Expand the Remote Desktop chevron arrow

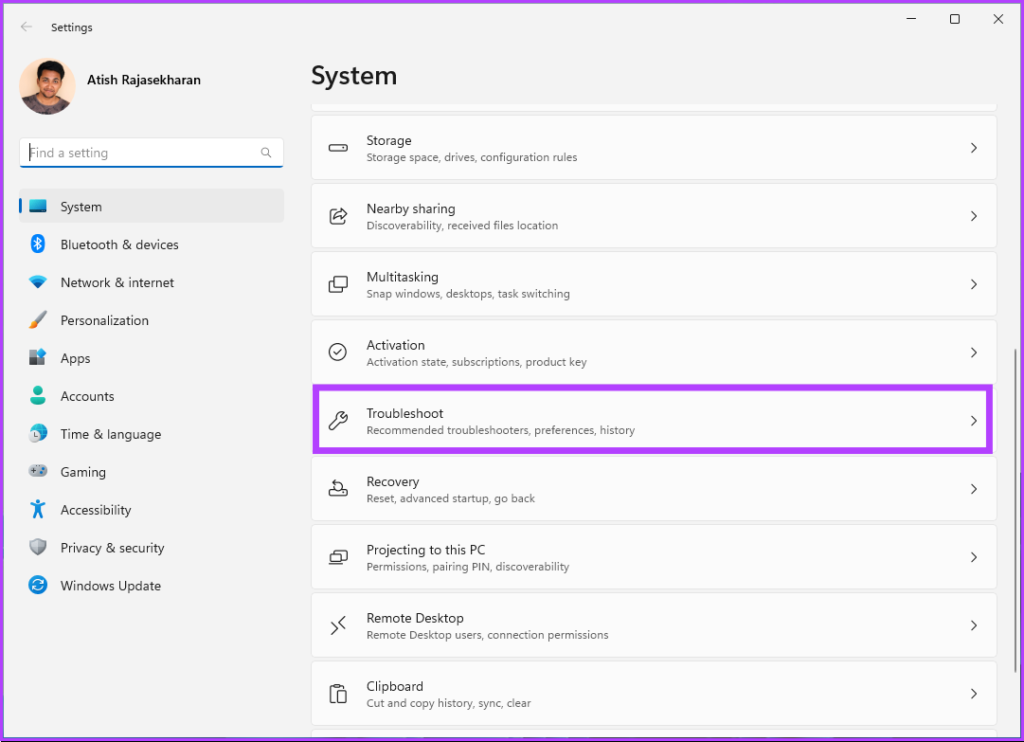[x=973, y=625]
